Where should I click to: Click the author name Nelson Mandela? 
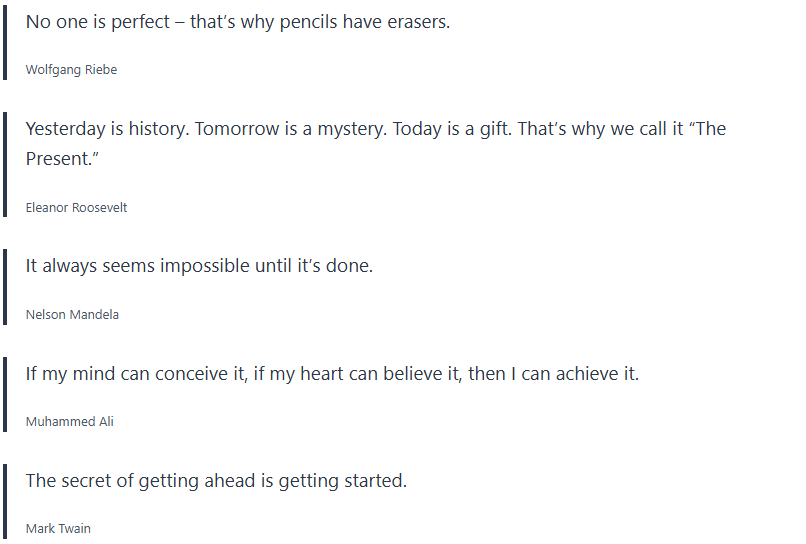coord(72,314)
